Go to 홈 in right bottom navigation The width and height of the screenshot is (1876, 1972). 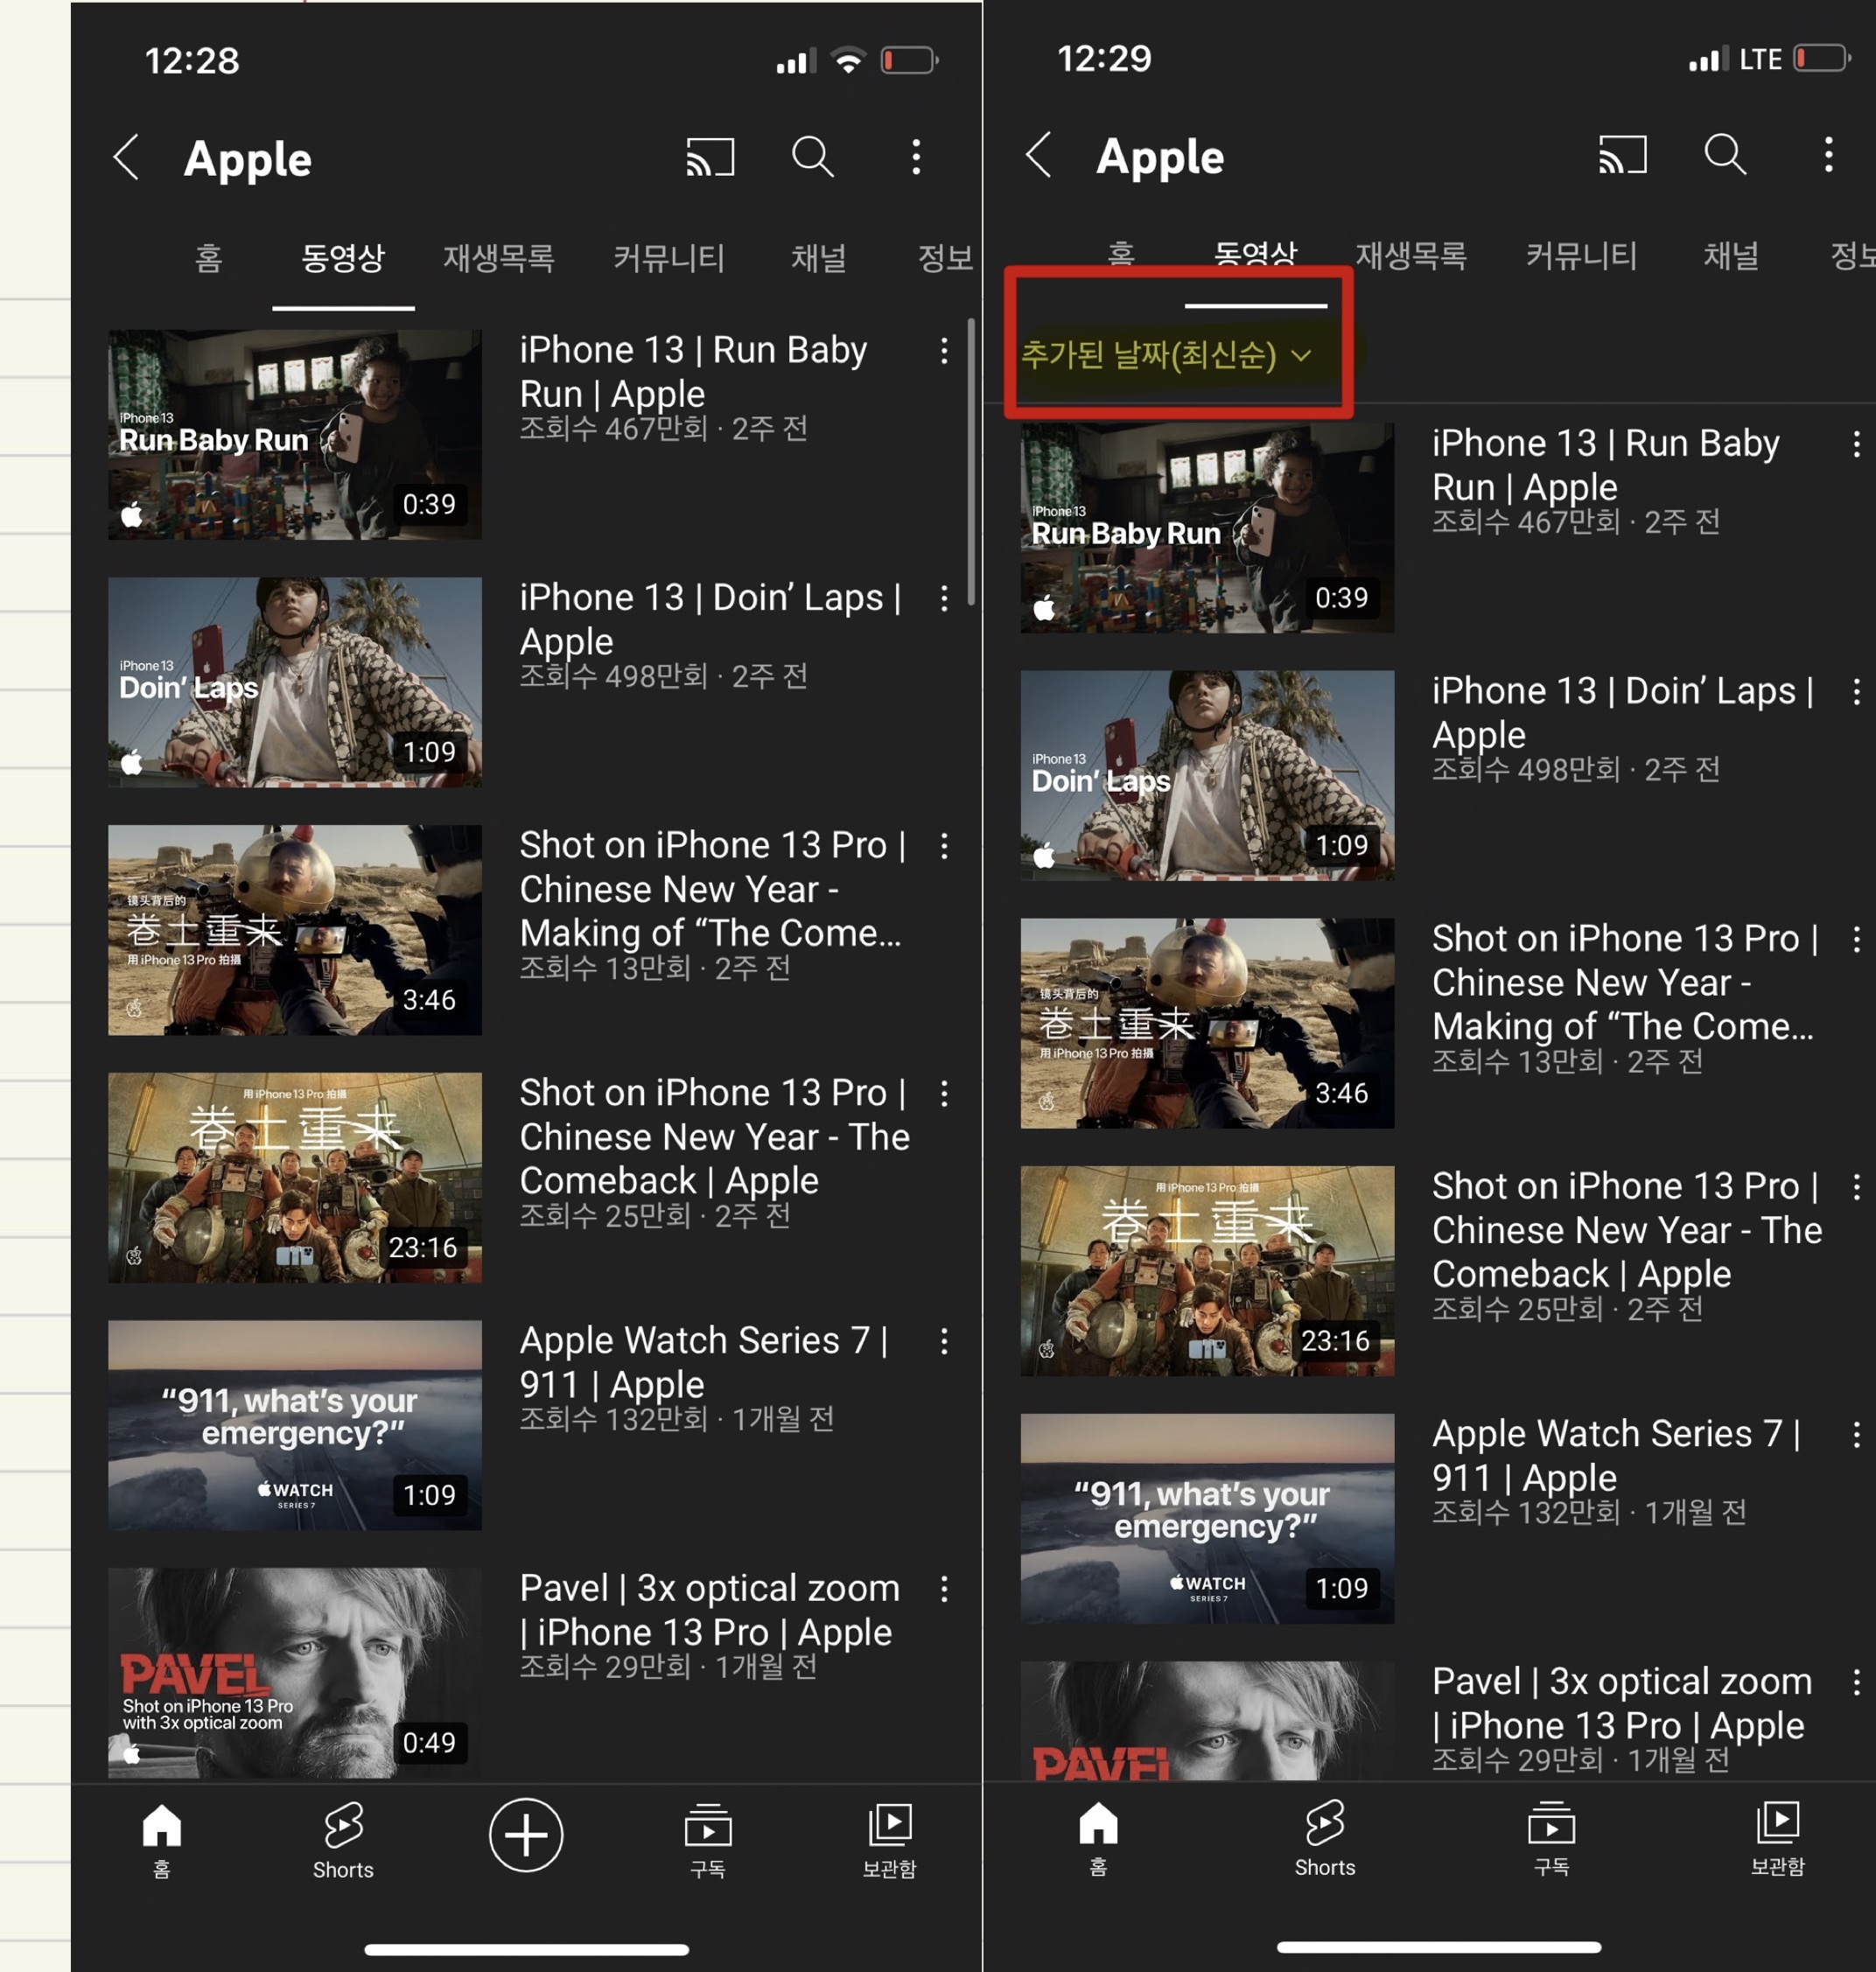(1098, 1838)
